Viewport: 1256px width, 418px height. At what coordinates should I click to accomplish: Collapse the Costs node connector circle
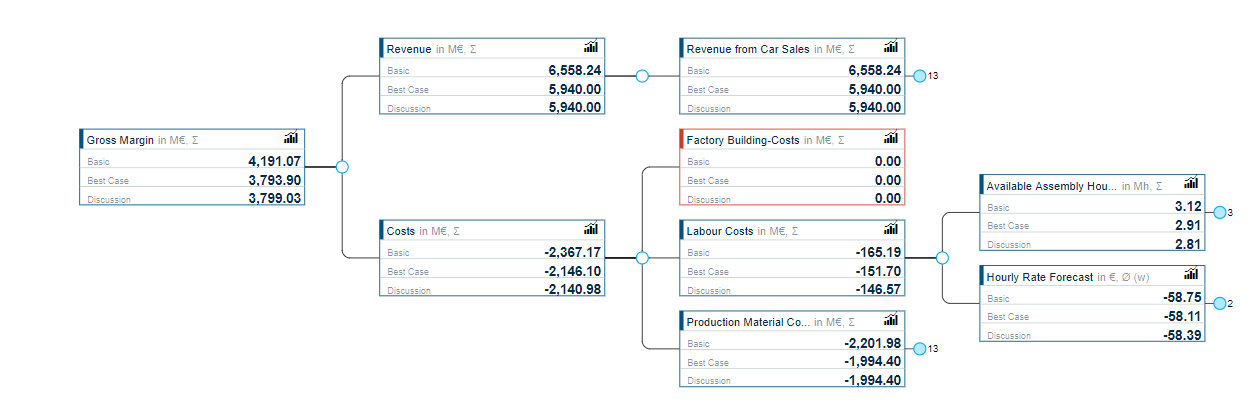click(x=642, y=258)
